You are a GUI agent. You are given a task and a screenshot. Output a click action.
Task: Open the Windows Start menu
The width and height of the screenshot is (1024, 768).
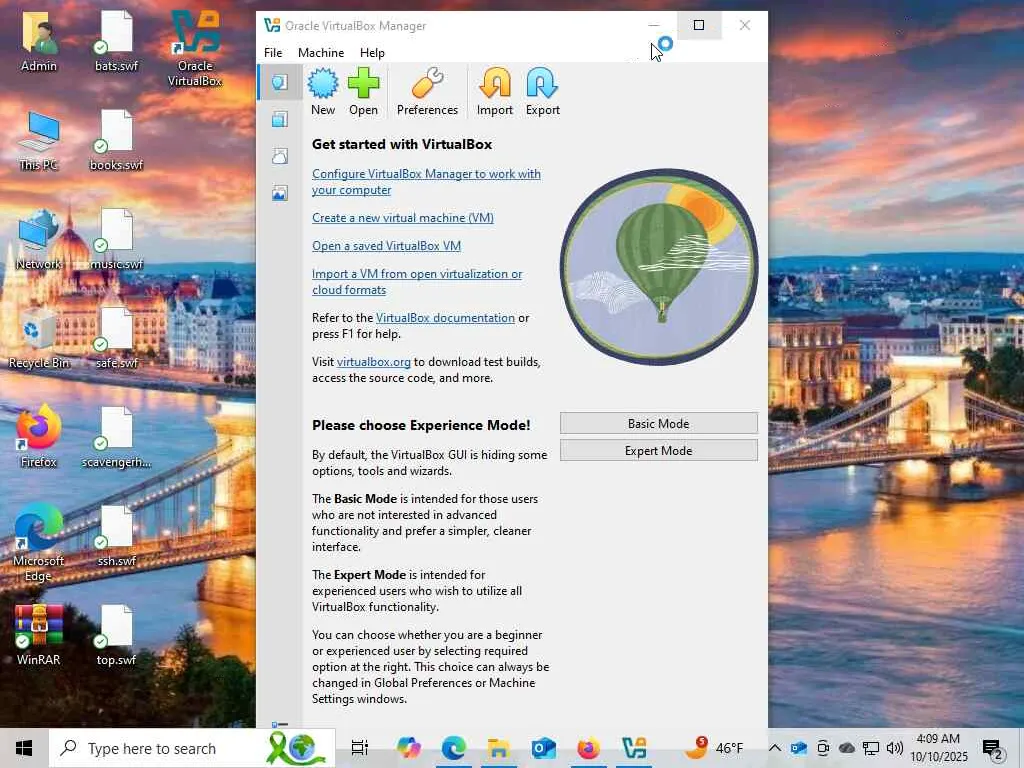tap(24, 748)
